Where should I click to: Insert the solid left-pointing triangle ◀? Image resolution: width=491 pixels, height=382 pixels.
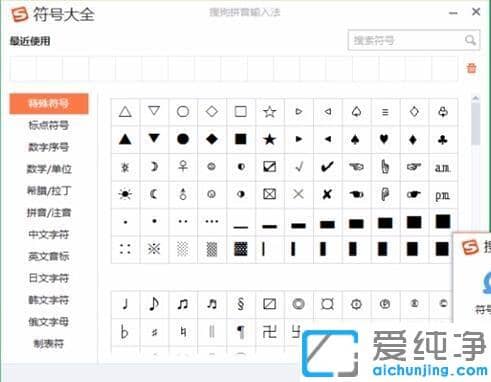tap(328, 139)
